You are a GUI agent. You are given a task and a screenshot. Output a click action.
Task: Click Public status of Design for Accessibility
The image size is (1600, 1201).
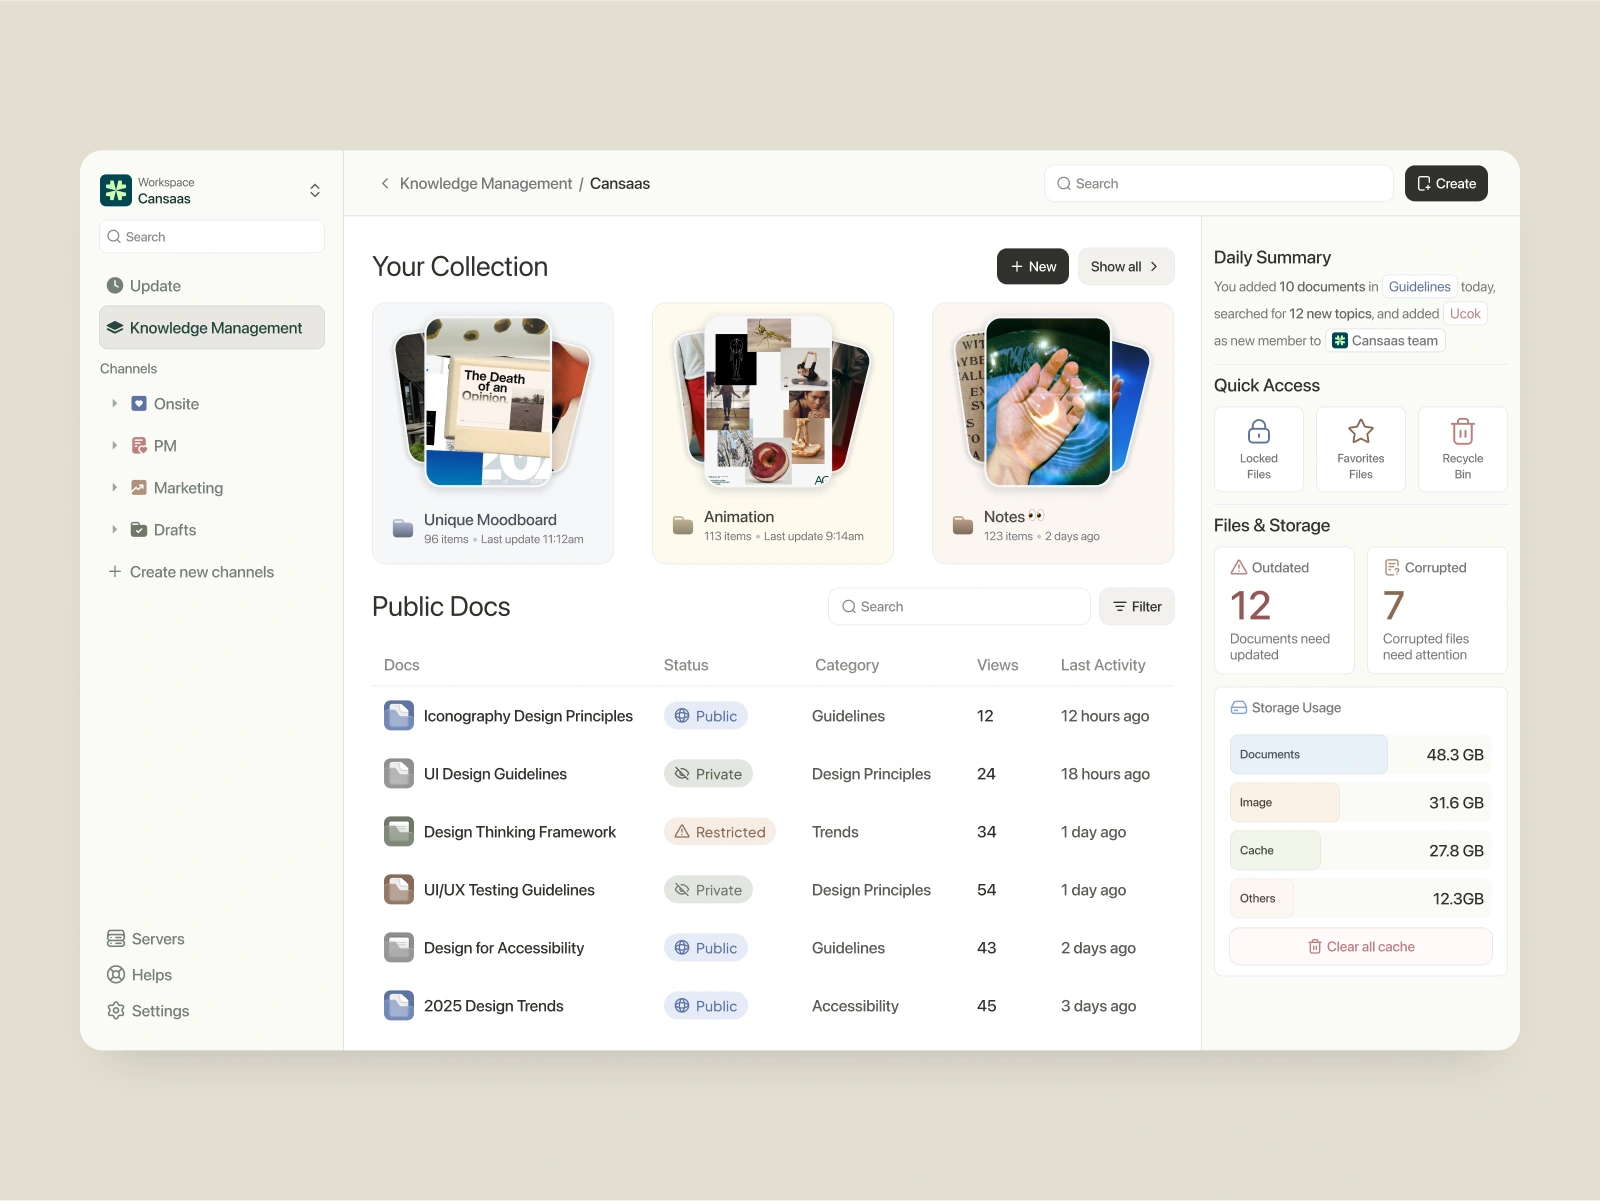point(706,948)
